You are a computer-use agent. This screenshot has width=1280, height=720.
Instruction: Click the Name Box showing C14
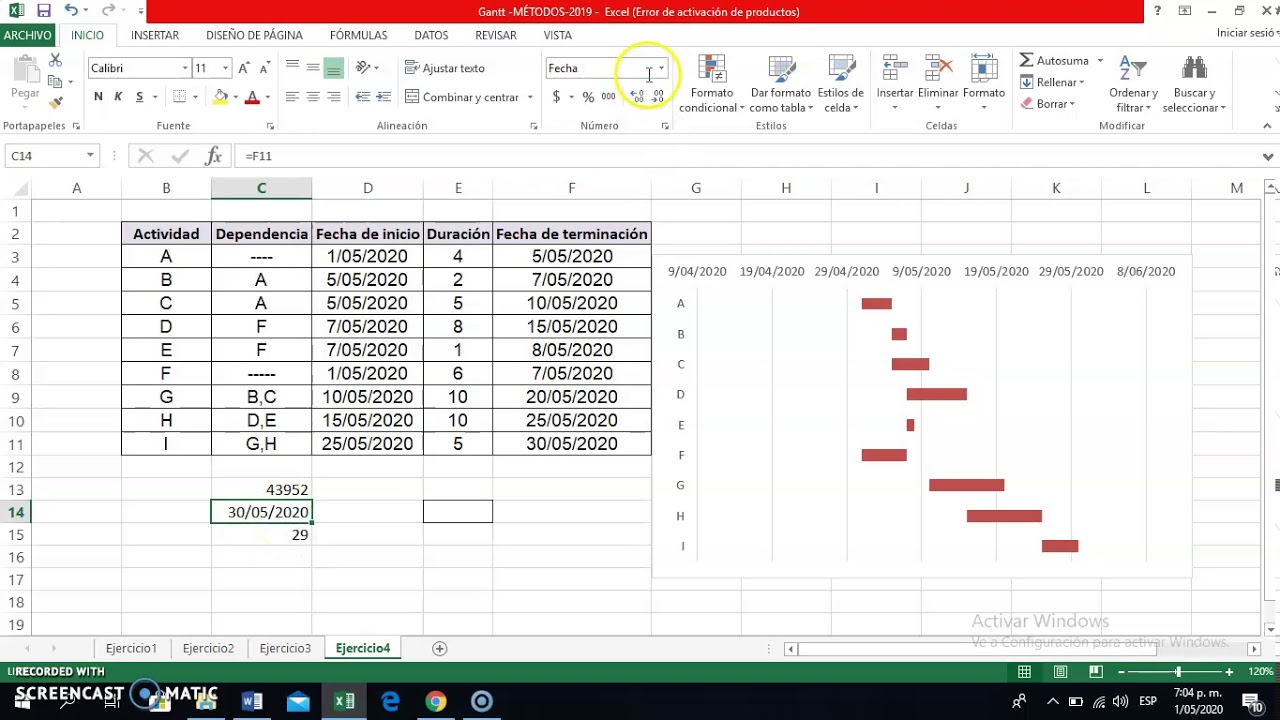(x=50, y=156)
